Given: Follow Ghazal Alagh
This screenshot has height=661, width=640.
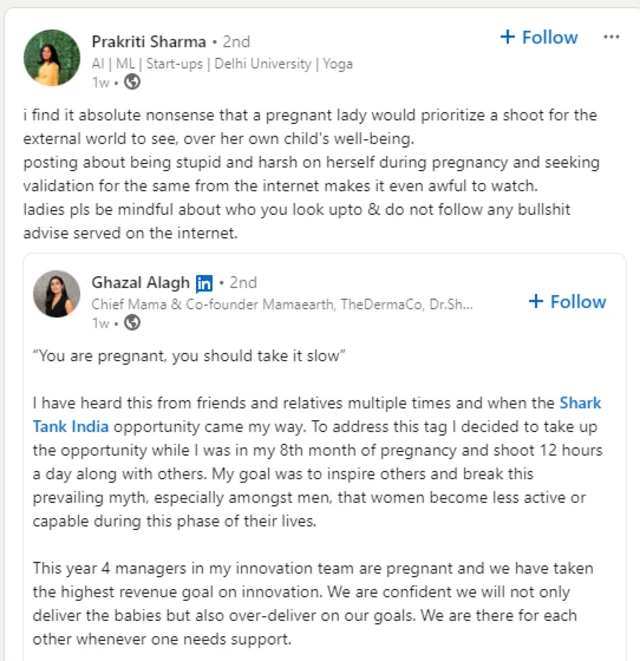Looking at the screenshot, I should point(567,301).
